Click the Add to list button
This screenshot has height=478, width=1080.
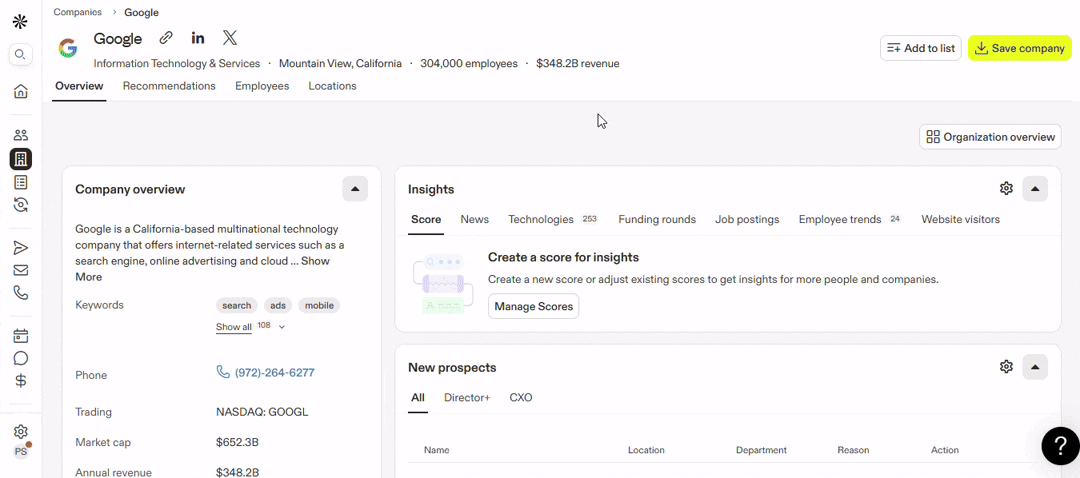pyautogui.click(x=920, y=48)
